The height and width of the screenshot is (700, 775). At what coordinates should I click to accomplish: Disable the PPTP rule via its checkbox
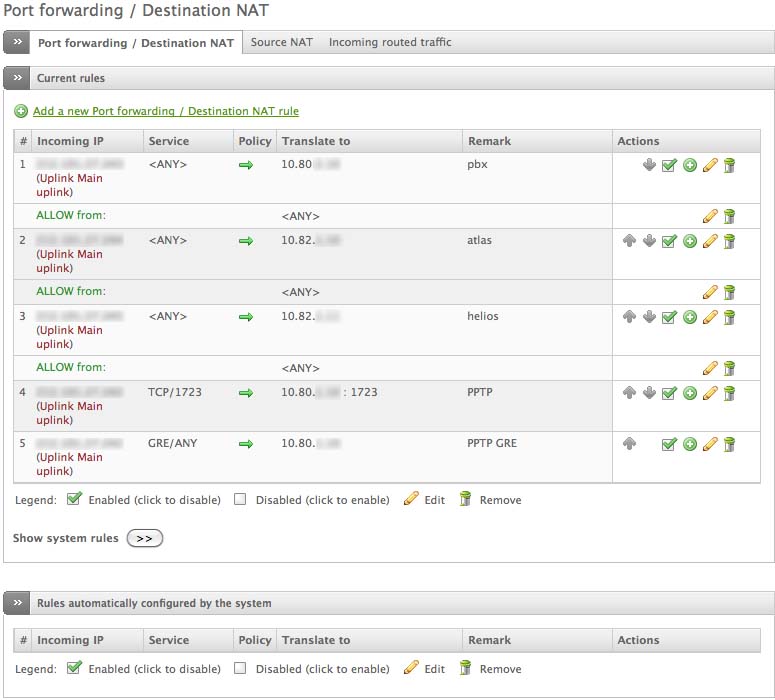(x=669, y=393)
